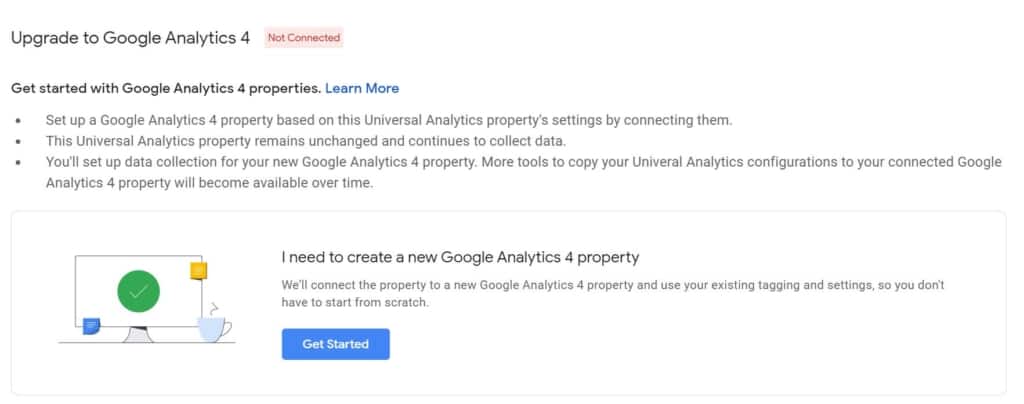Click the coffee cup illustration
The width and height of the screenshot is (1024, 404).
[213, 327]
